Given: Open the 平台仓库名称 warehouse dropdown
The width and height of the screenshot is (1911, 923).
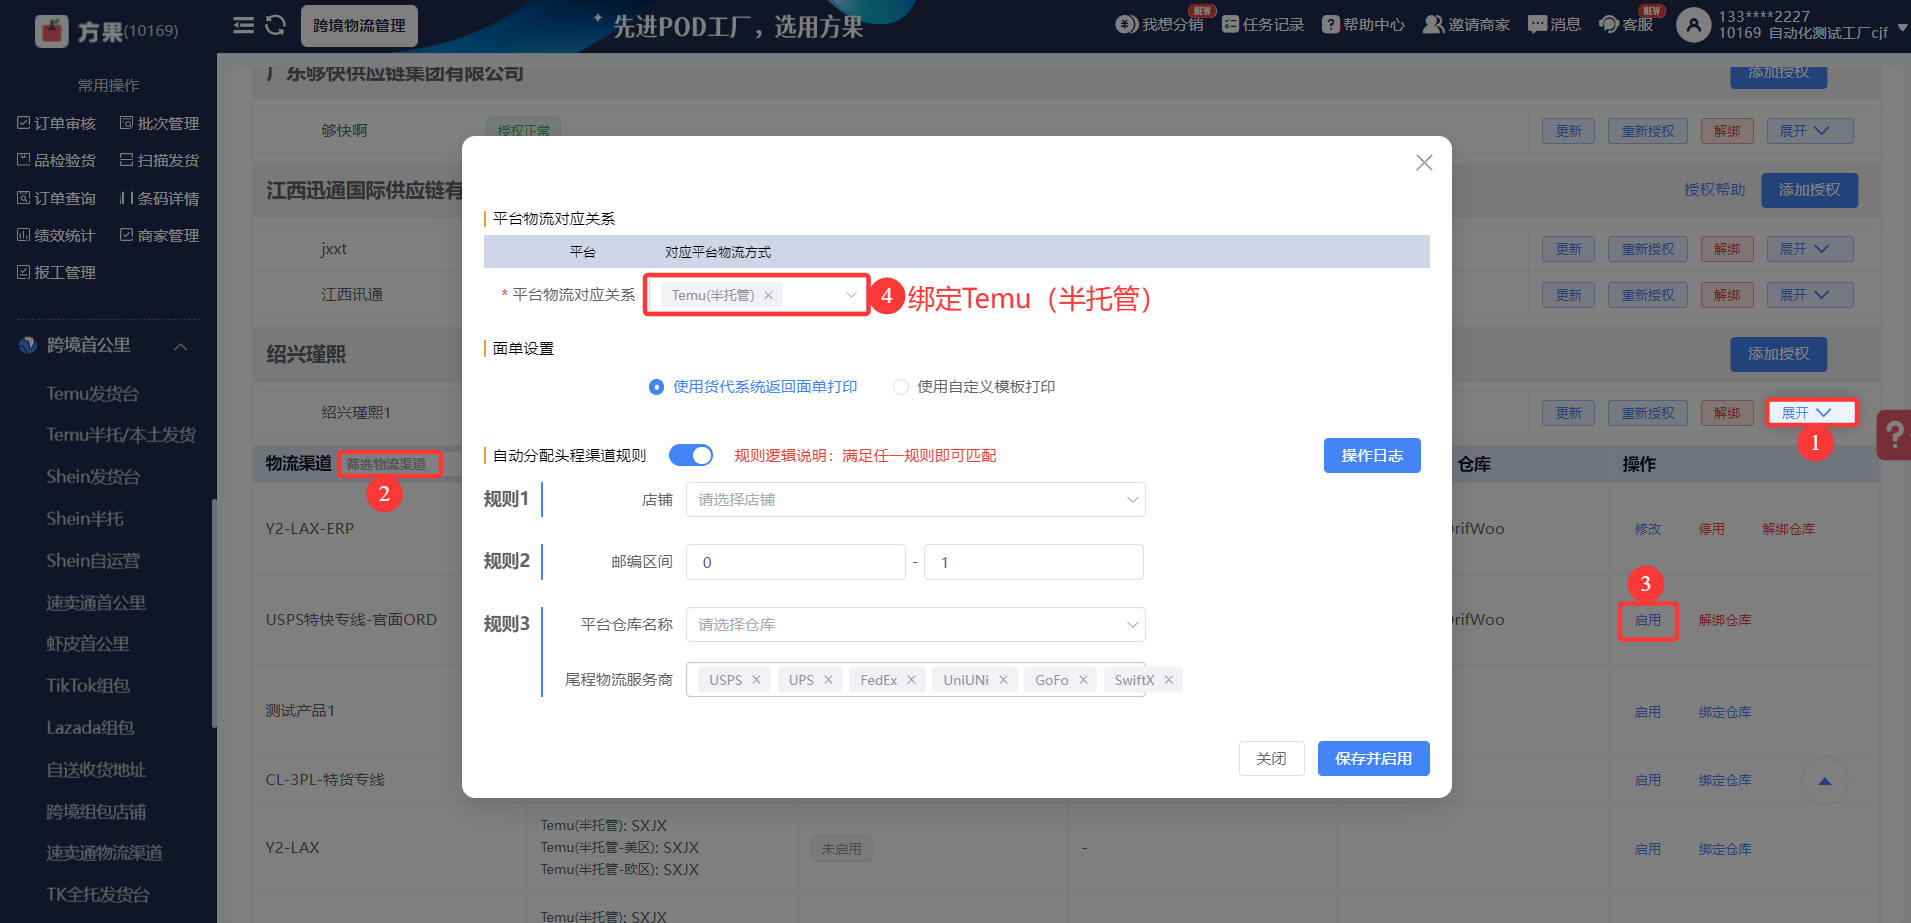Looking at the screenshot, I should point(916,625).
